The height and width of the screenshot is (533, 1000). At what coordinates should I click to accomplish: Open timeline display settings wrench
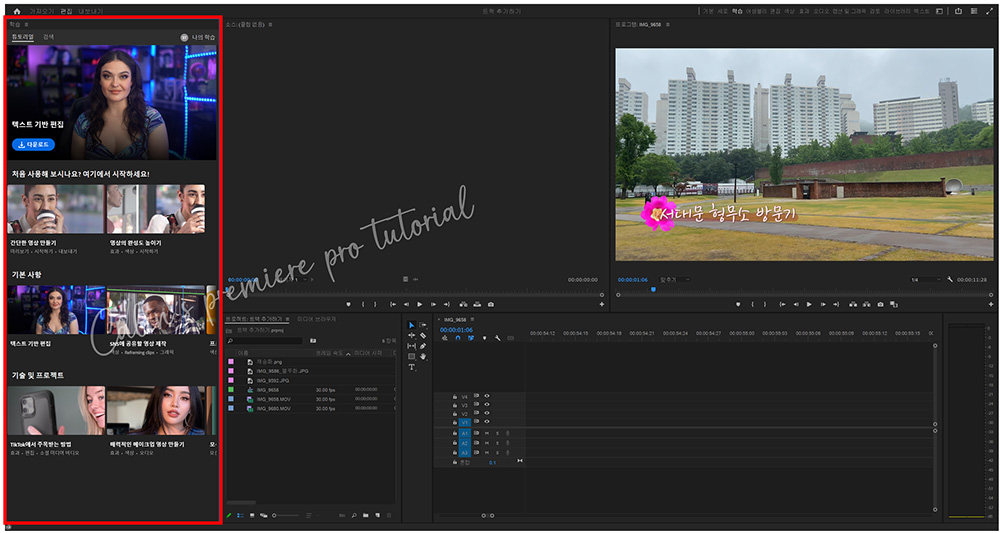[x=497, y=339]
